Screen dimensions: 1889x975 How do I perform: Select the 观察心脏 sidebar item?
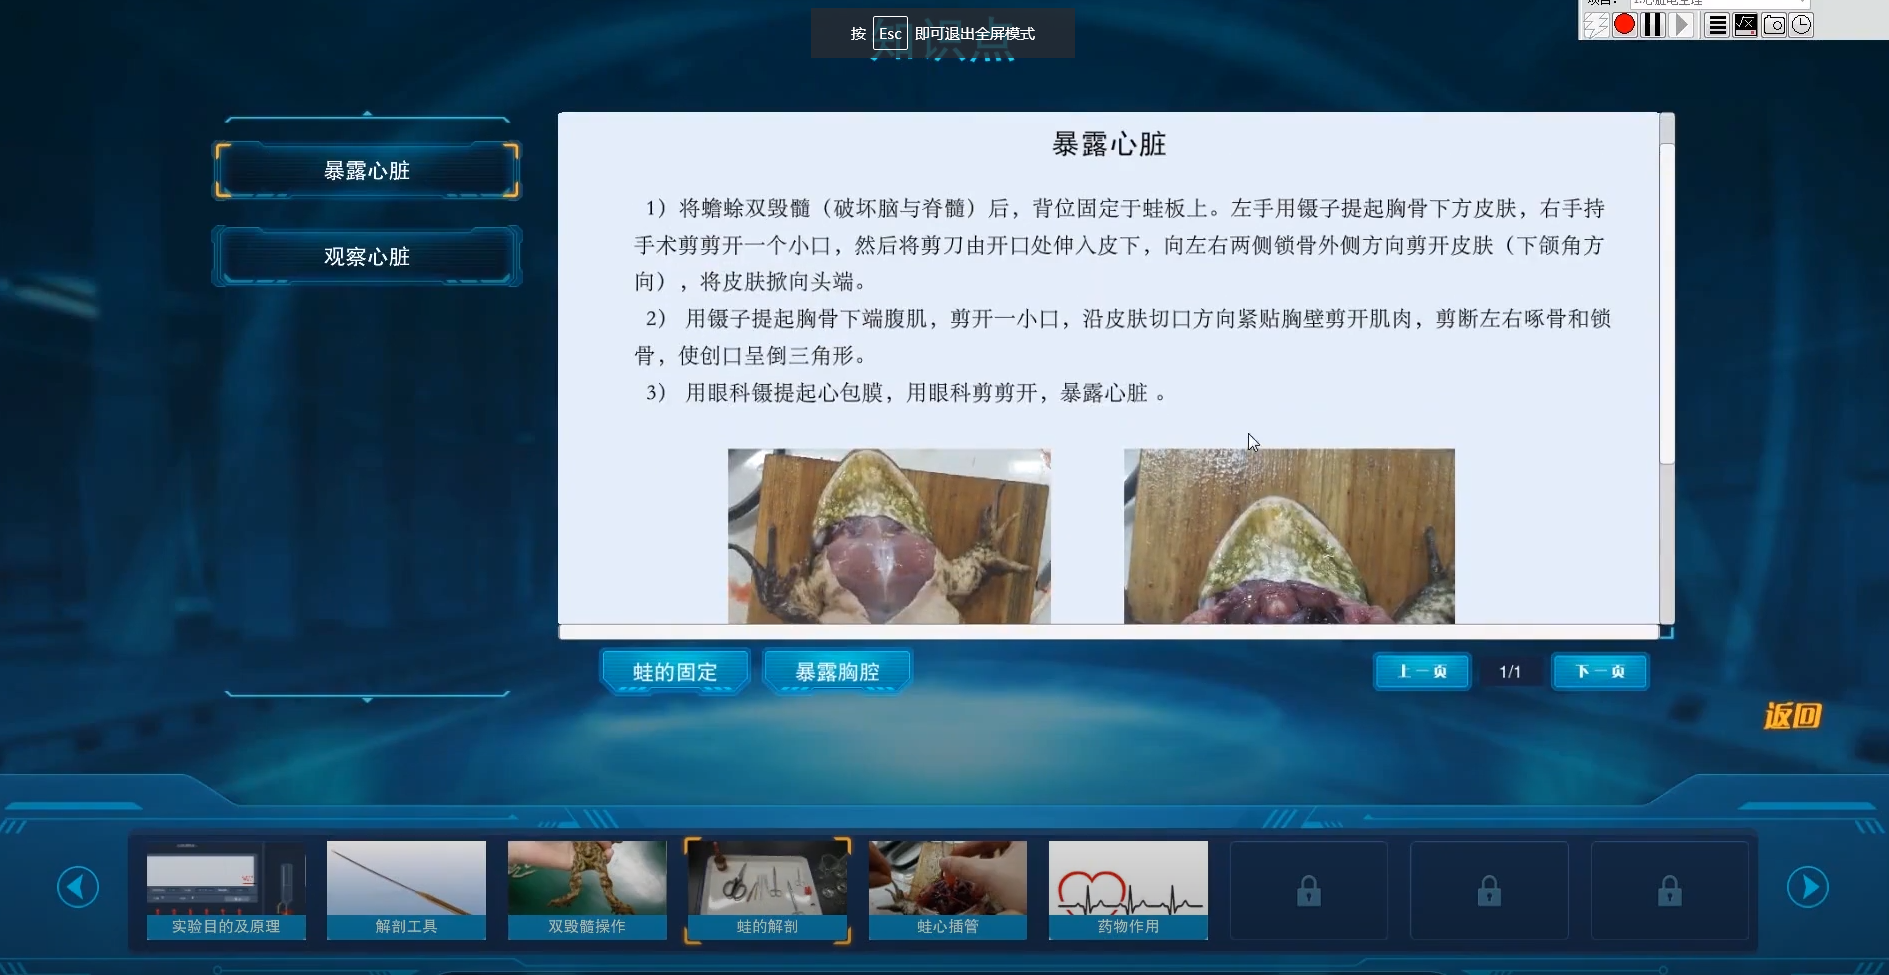pyautogui.click(x=367, y=257)
